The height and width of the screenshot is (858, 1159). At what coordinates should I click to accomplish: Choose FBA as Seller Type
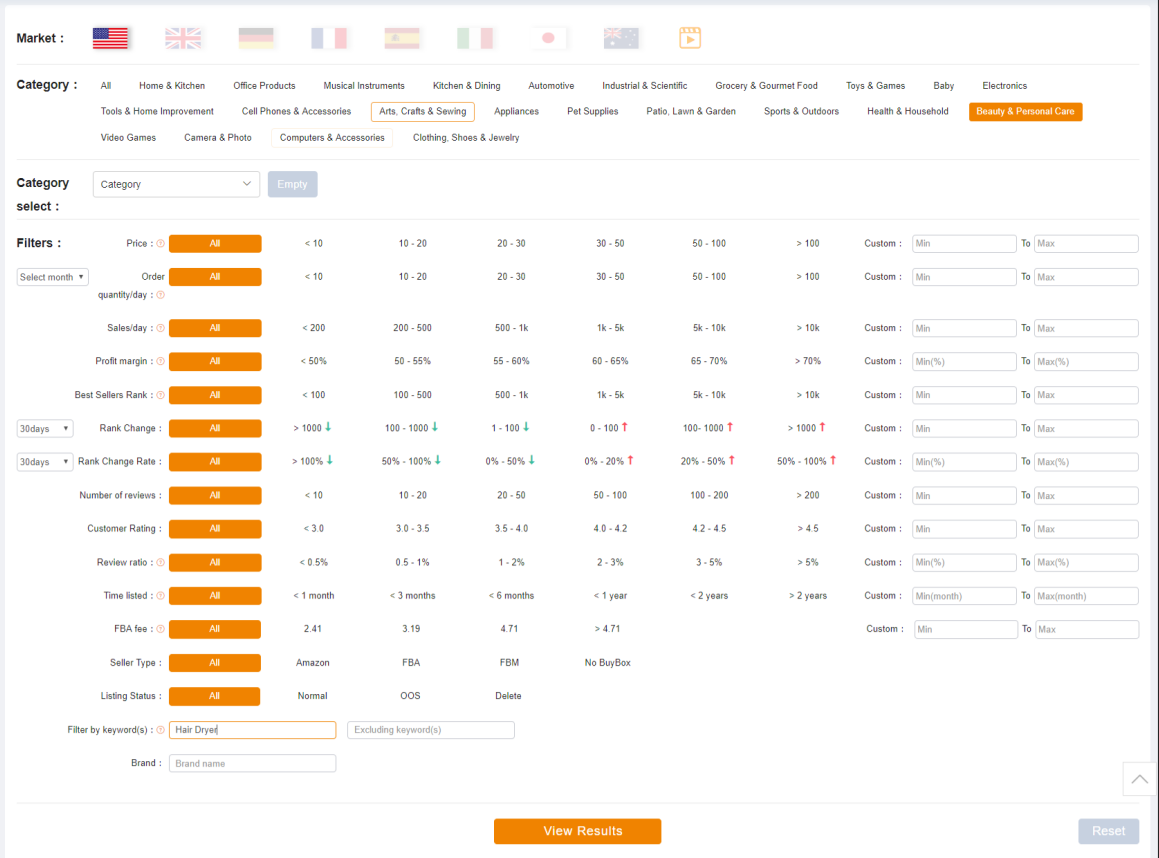(x=411, y=662)
